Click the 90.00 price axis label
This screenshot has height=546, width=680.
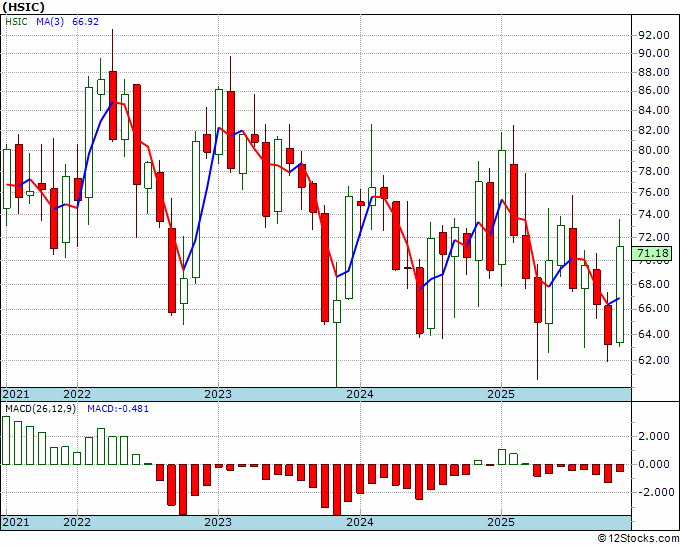tap(654, 53)
